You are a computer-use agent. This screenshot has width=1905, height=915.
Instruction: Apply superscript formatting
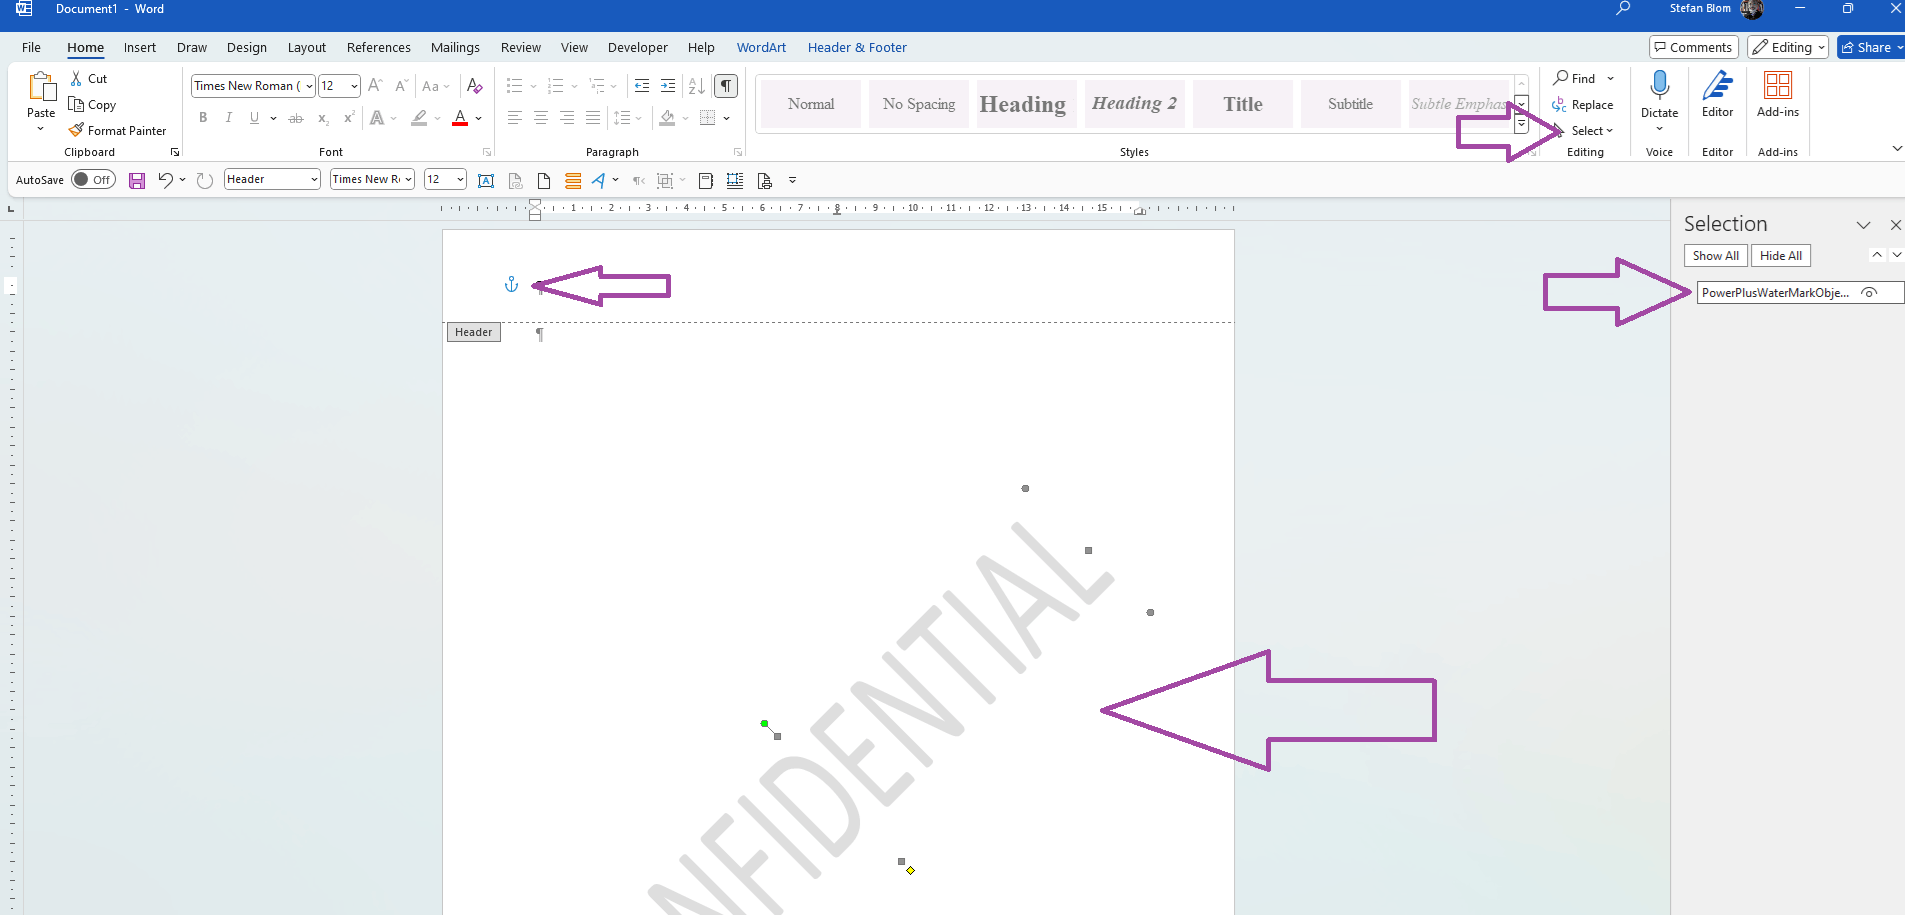349,118
